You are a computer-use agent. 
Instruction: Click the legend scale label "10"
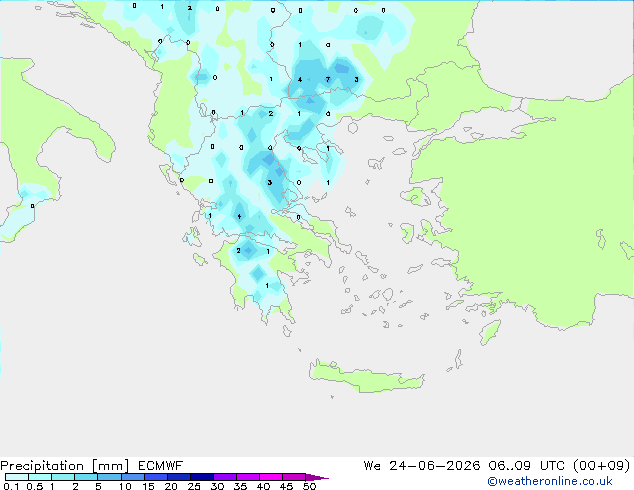click(125, 486)
